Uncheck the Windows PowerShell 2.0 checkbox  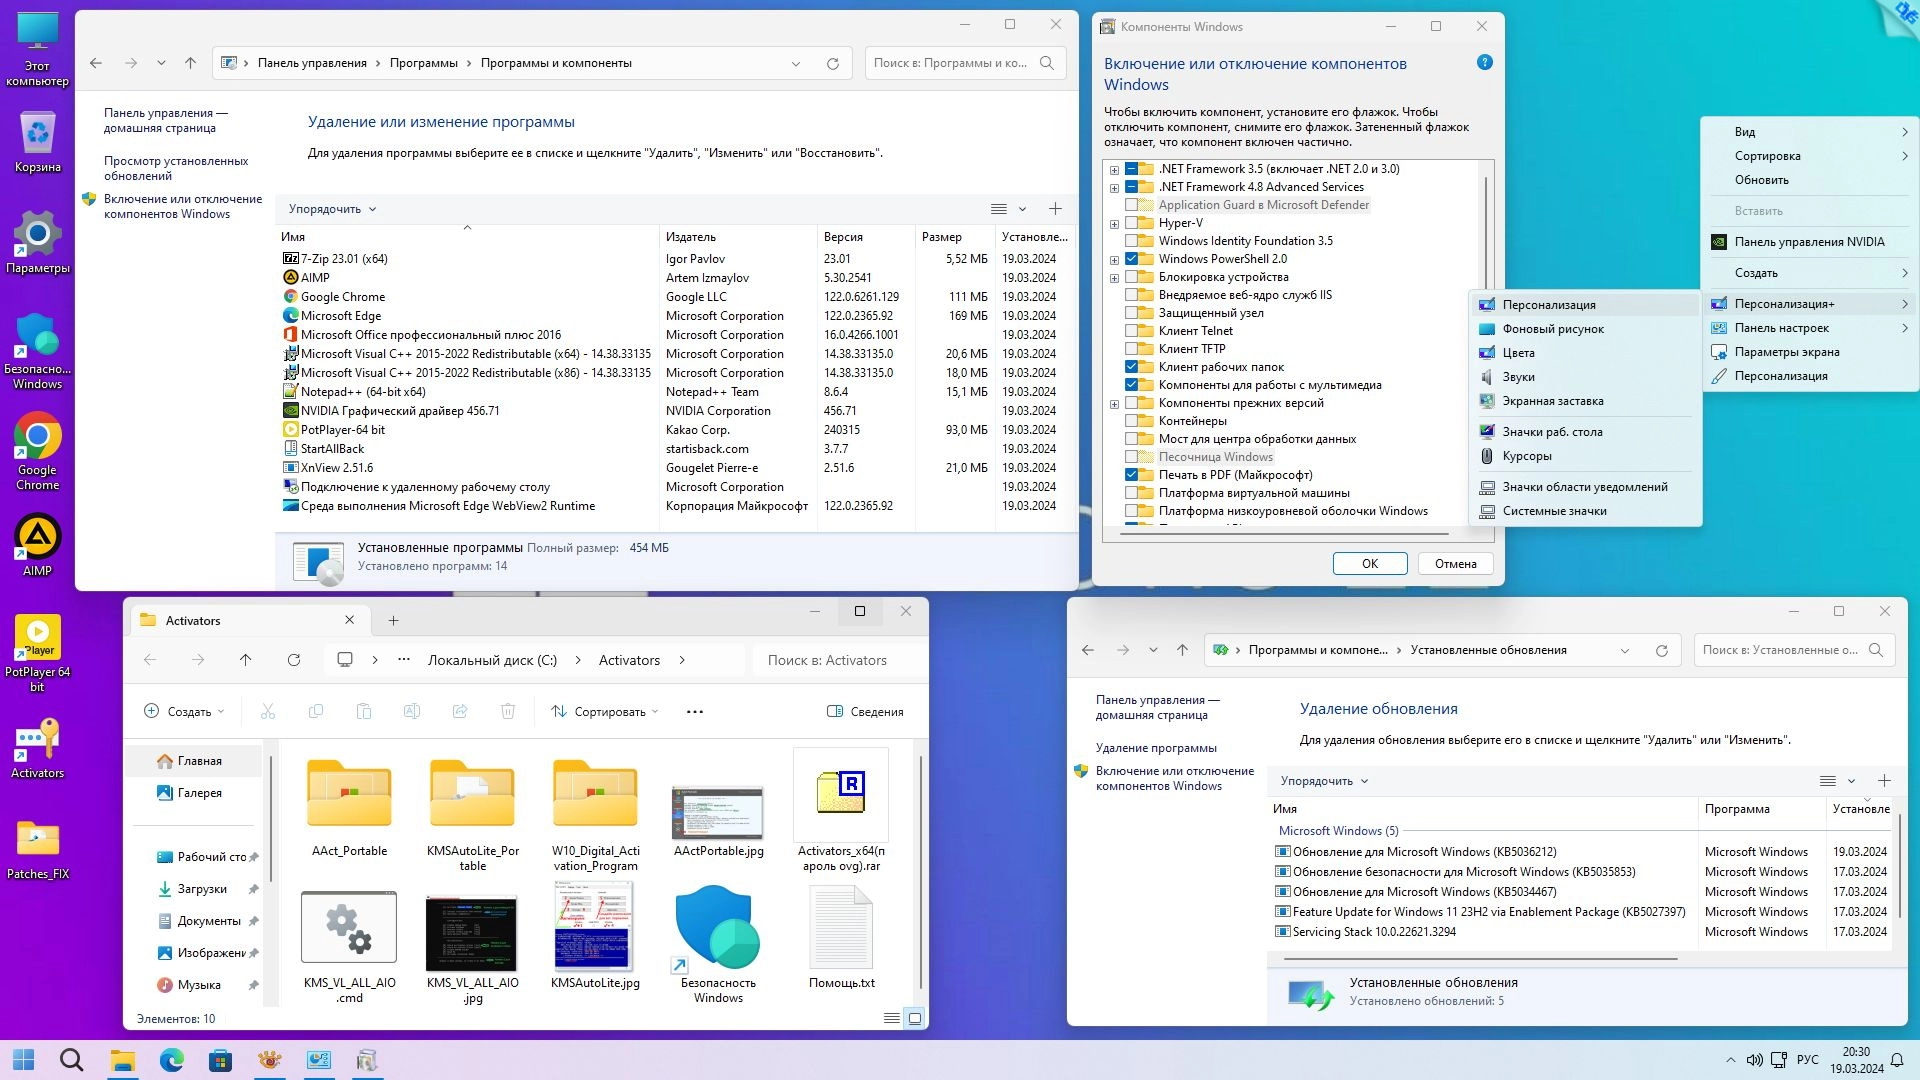click(1132, 259)
